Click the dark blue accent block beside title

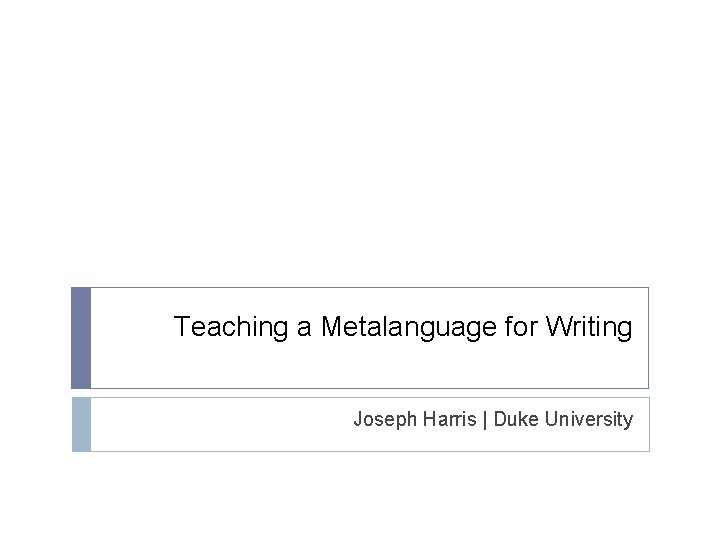[x=81, y=338]
